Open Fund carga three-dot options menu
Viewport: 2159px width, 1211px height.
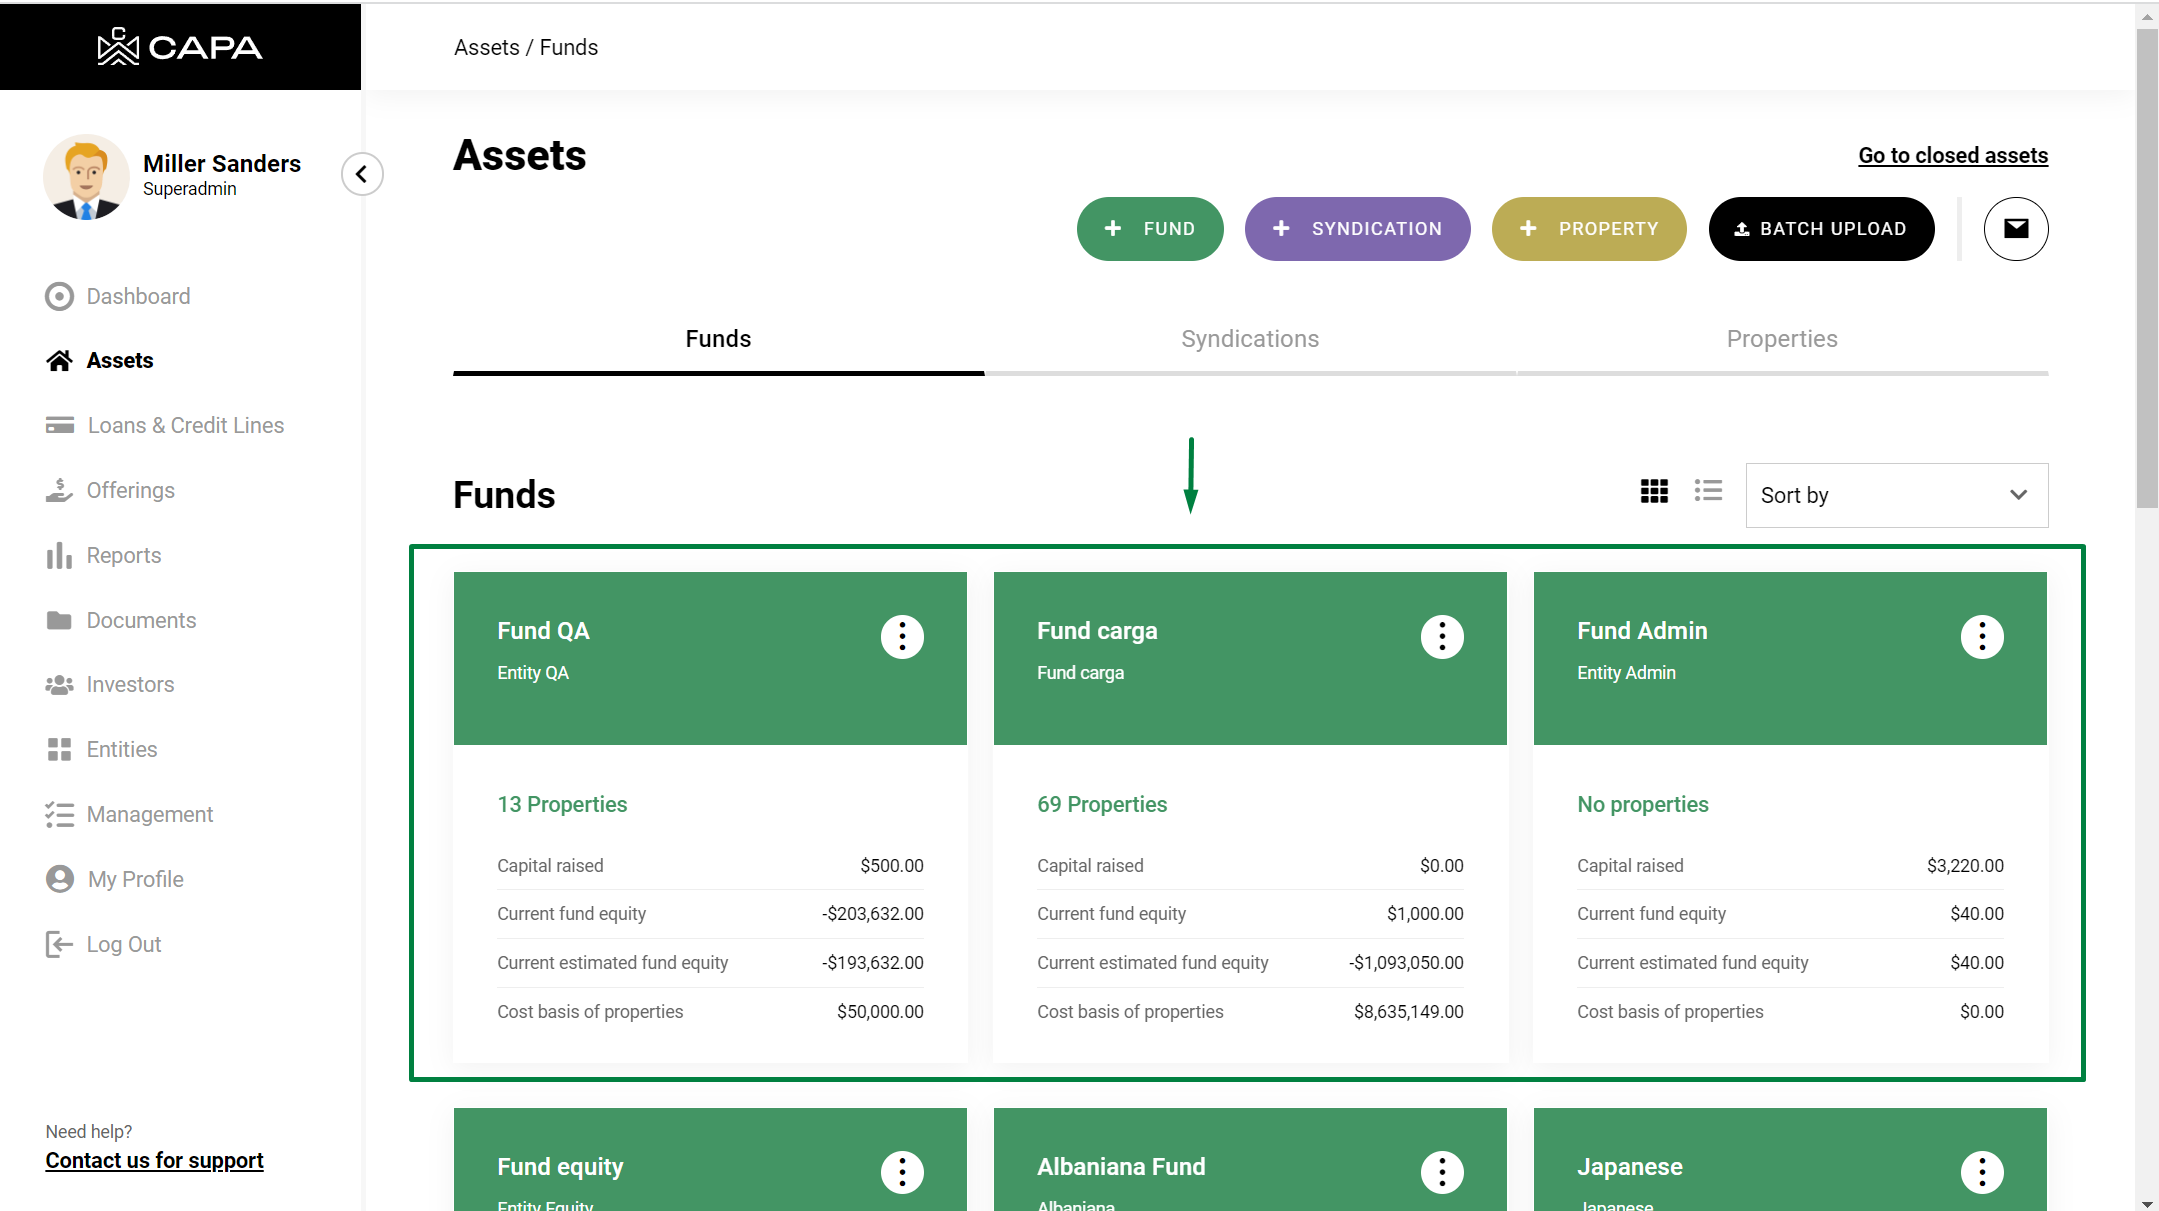pos(1441,637)
